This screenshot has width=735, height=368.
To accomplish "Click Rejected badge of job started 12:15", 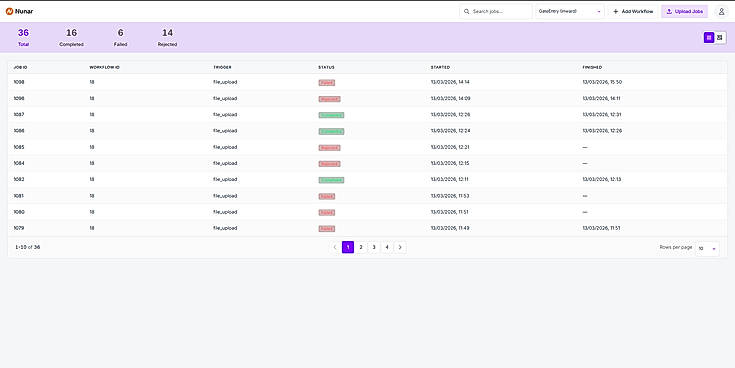I will tap(330, 164).
